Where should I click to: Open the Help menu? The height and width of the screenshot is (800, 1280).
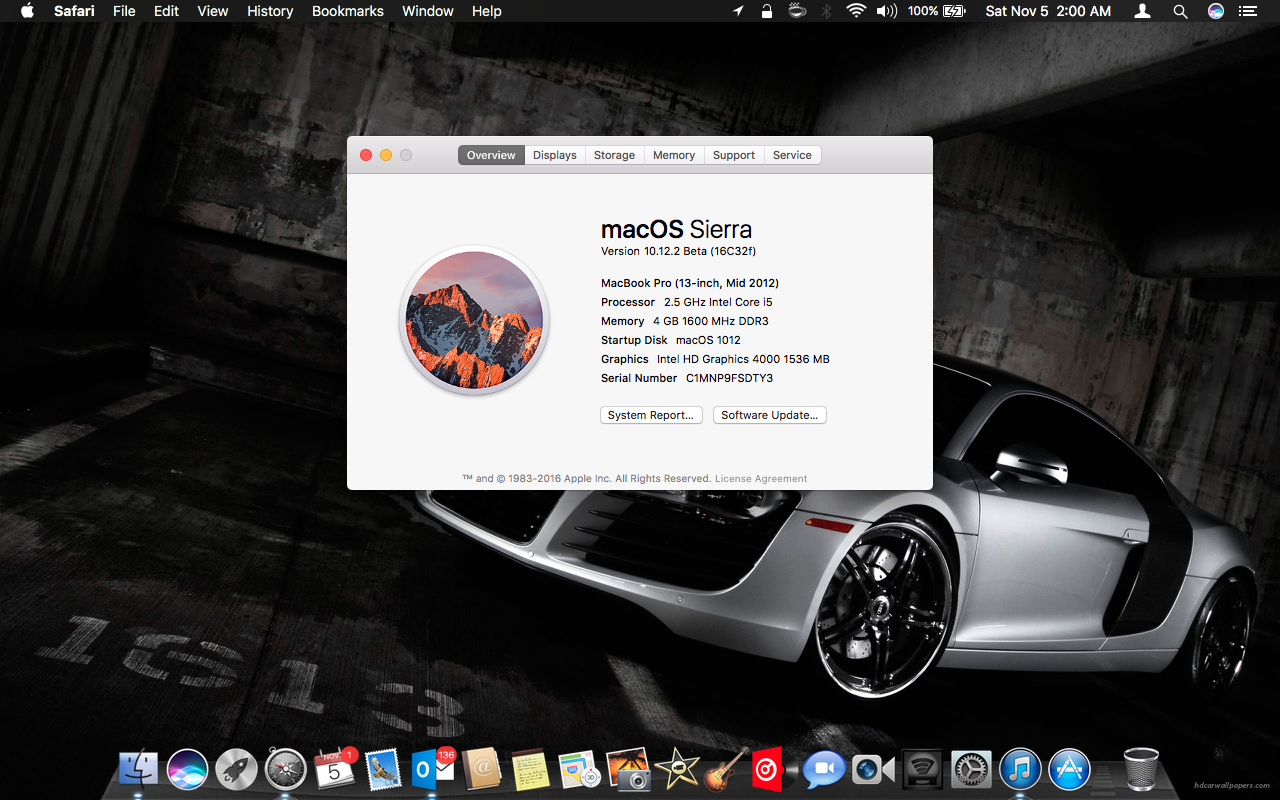pyautogui.click(x=487, y=11)
